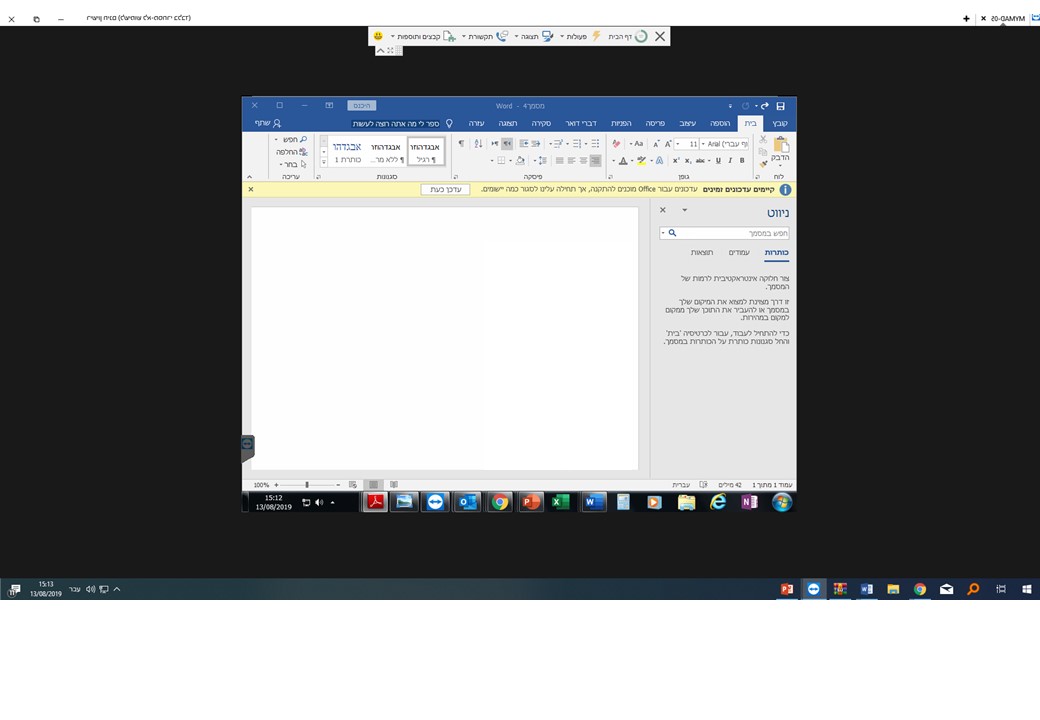
Task: Open the Find (חפש) dropdown arrow
Action: (x=277, y=140)
